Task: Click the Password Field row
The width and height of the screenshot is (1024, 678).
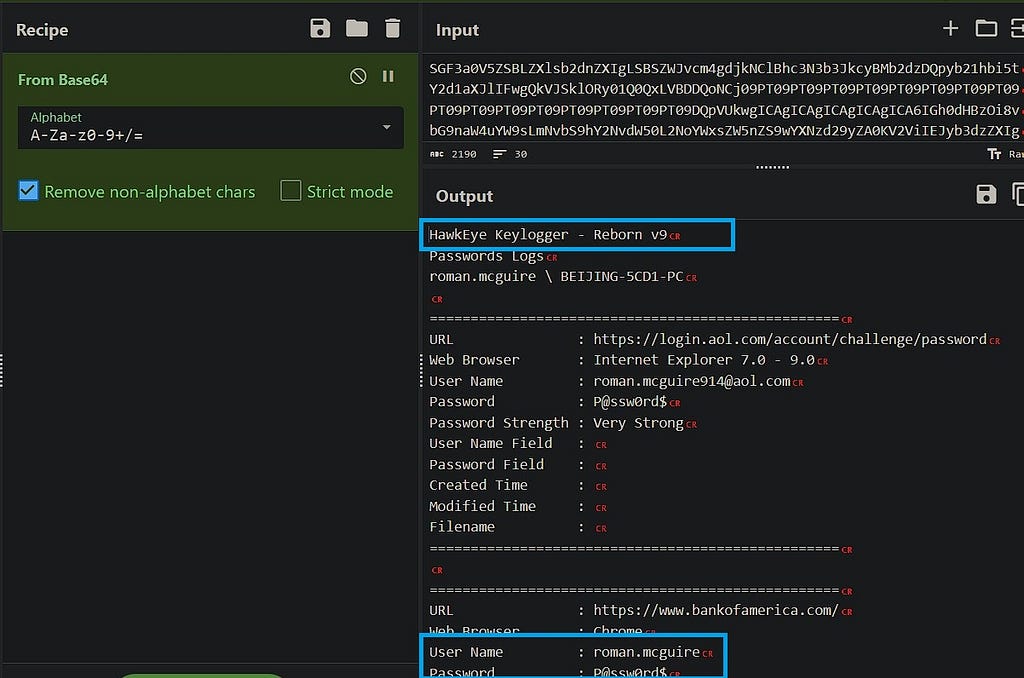Action: pos(518,464)
